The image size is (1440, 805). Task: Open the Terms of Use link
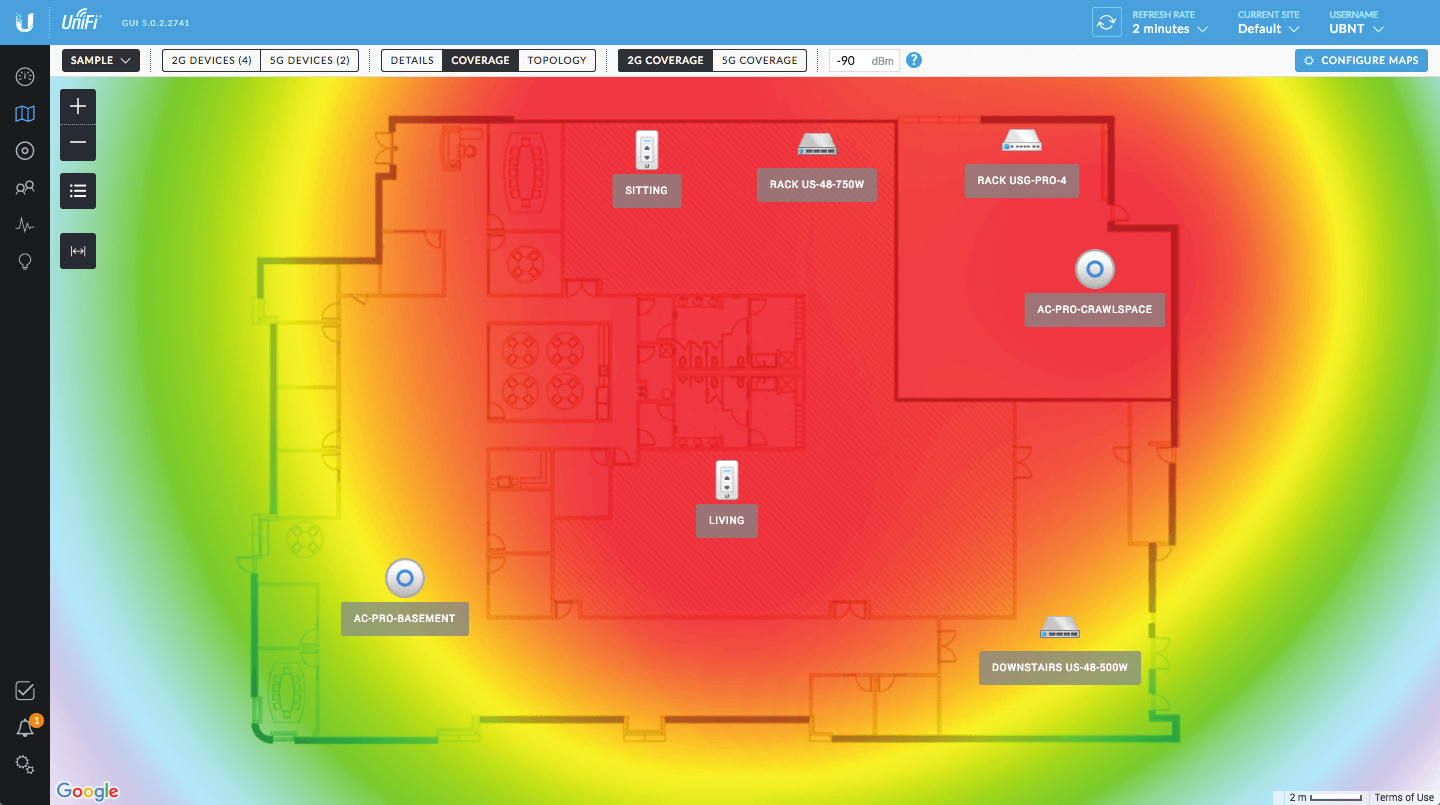1403,797
